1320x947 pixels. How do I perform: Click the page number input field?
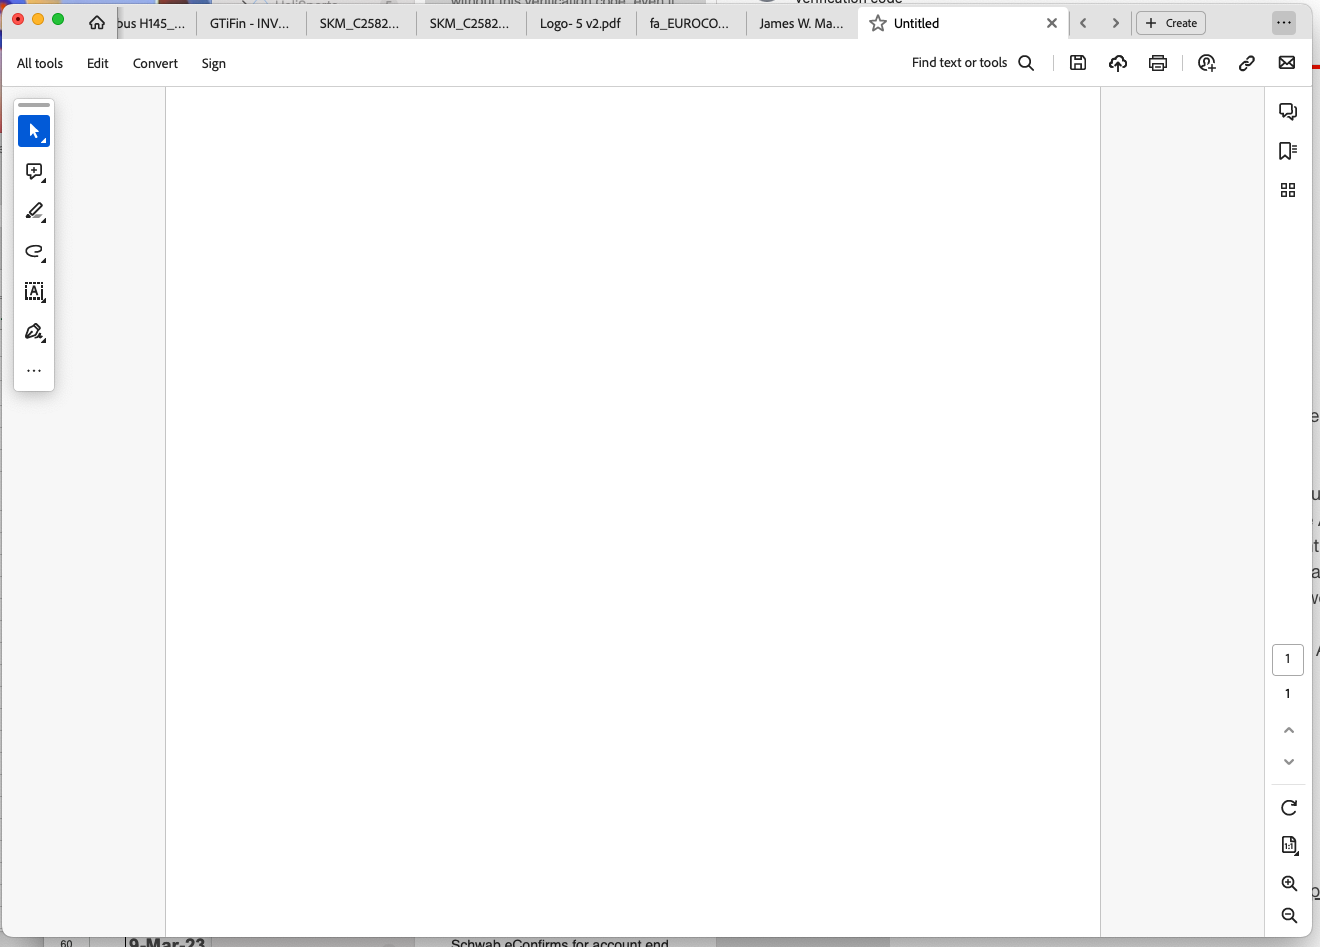coord(1287,659)
